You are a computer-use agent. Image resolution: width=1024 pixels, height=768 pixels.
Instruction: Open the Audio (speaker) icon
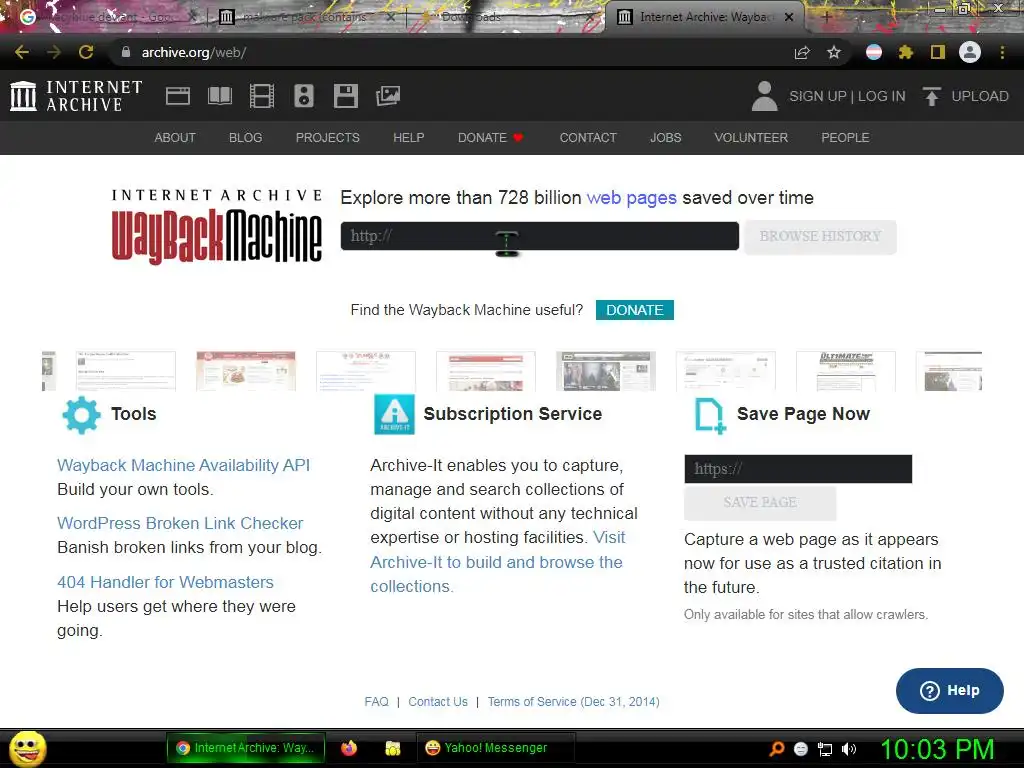tap(304, 96)
